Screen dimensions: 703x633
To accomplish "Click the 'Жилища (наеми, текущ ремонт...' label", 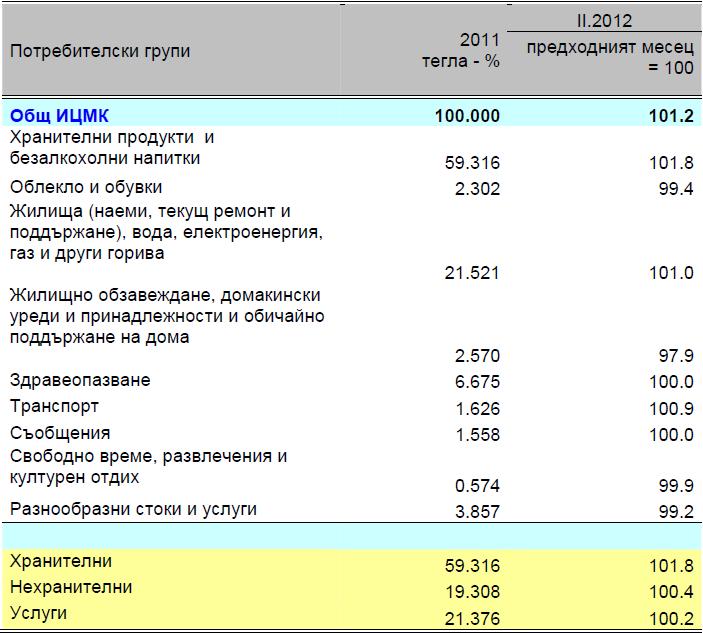I will click(166, 232).
